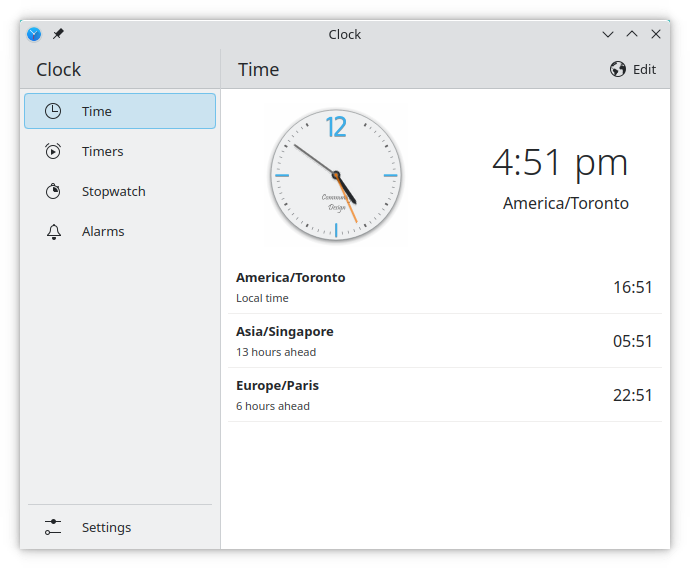690x569 pixels.
Task: Minimize the Clock window
Action: point(608,34)
